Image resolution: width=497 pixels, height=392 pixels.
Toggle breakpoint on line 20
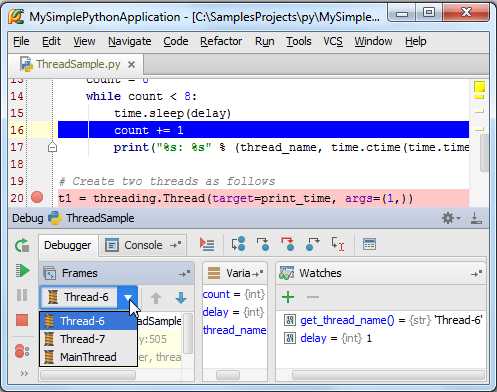coord(37,197)
